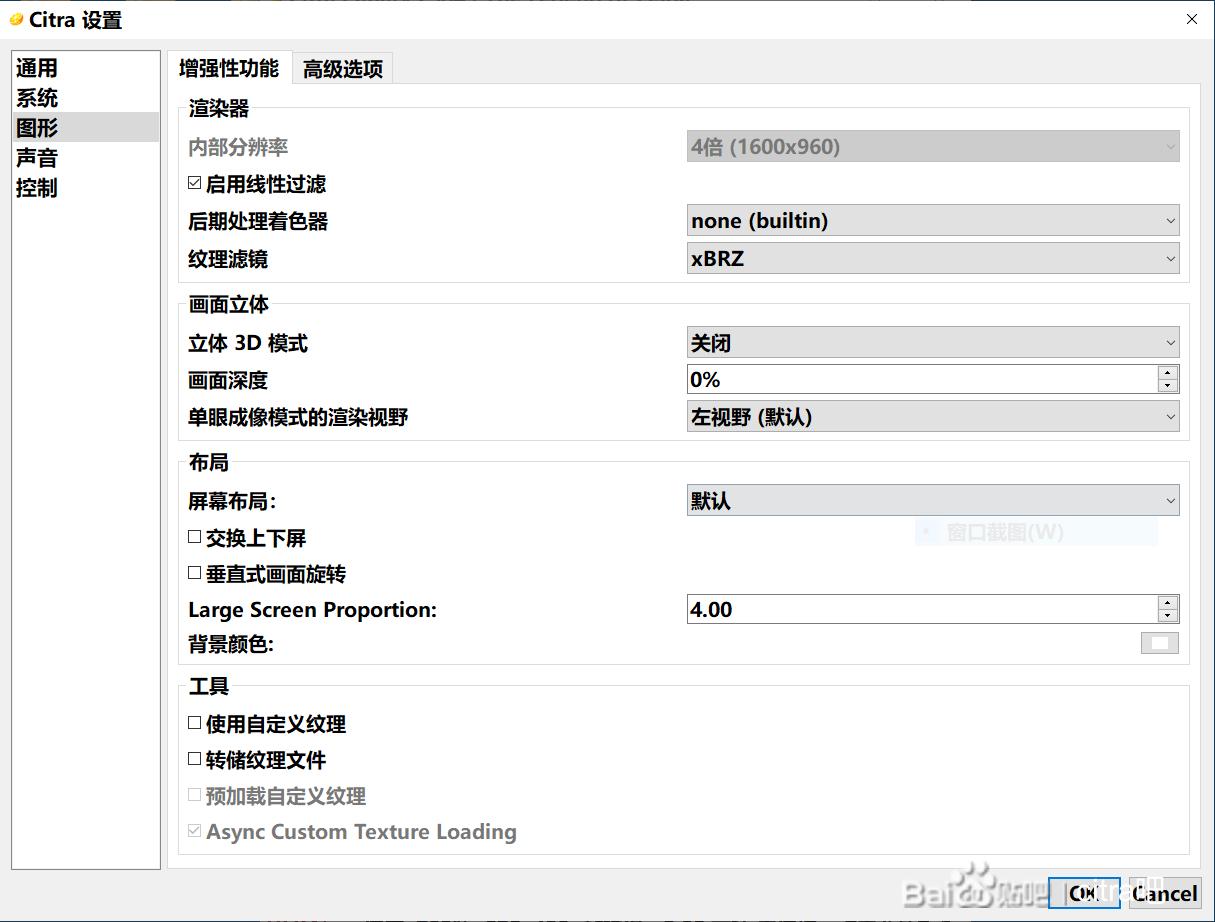The width and height of the screenshot is (1215, 922).
Task: Click the 画面深度 0% input field
Action: [x=921, y=379]
